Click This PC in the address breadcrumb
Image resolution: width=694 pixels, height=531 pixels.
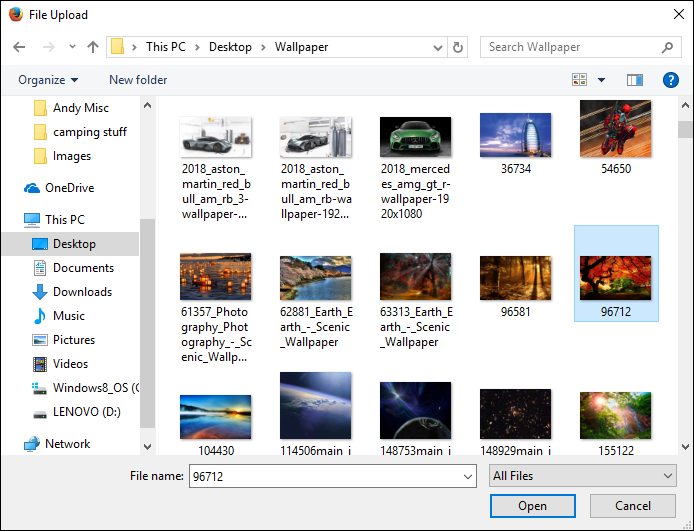click(166, 47)
